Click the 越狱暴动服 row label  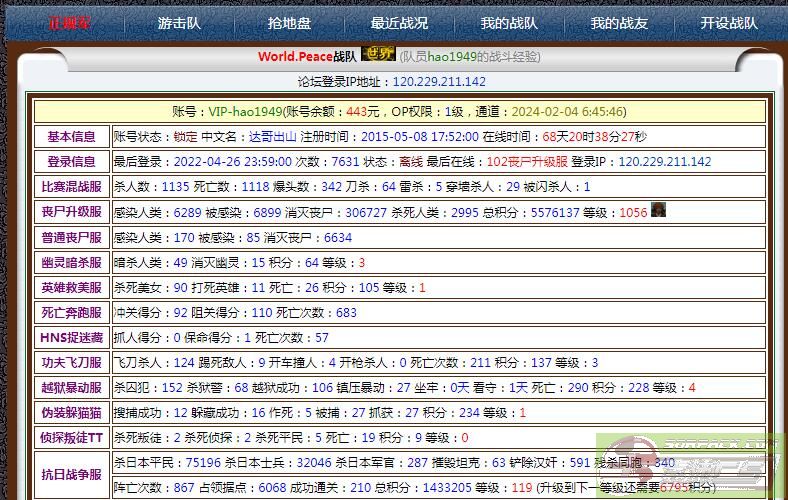[x=71, y=388]
